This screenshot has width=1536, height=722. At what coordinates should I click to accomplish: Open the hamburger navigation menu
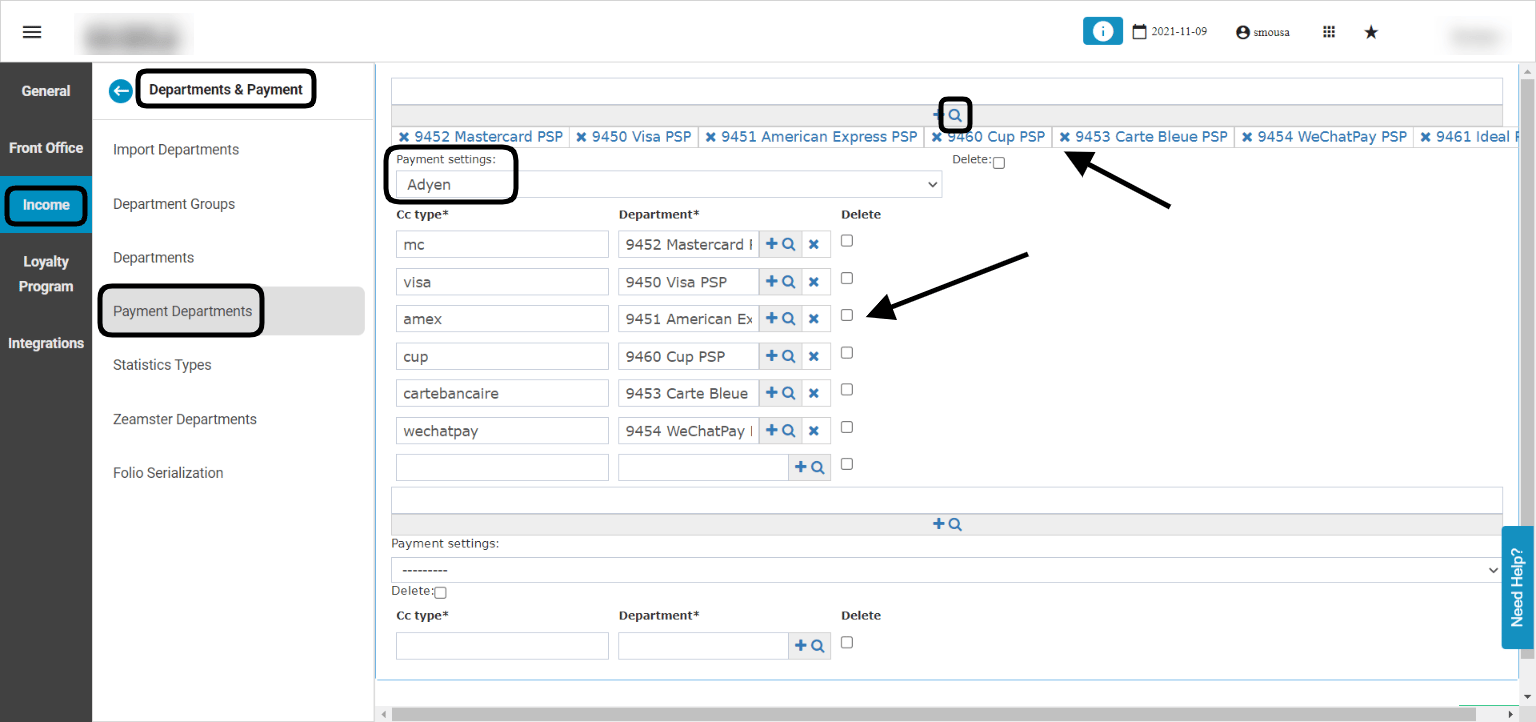[32, 32]
